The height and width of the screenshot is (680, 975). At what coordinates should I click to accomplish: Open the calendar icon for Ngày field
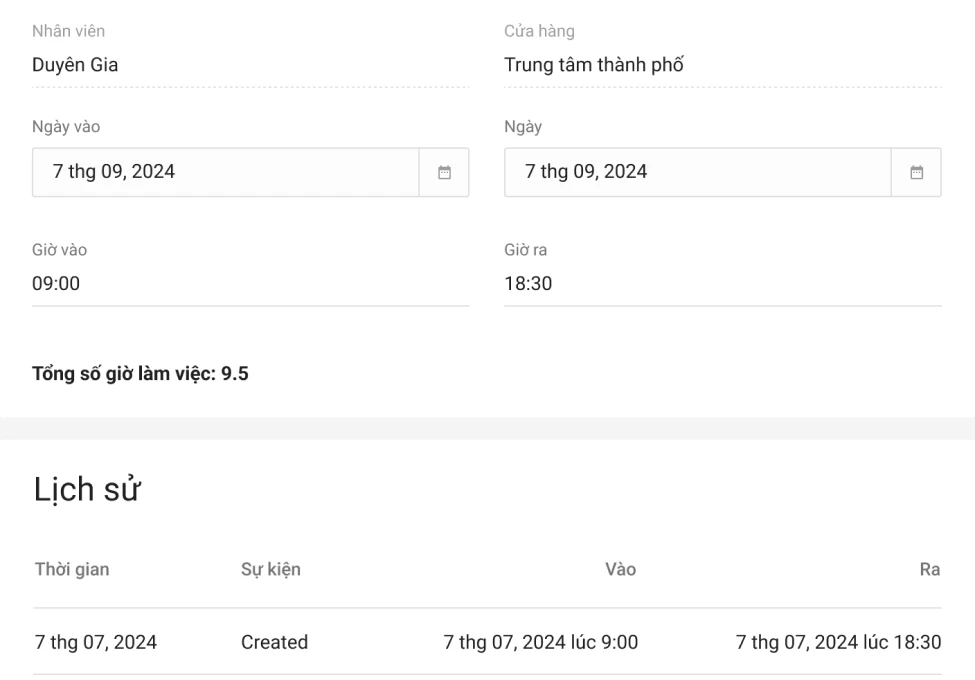coord(916,172)
